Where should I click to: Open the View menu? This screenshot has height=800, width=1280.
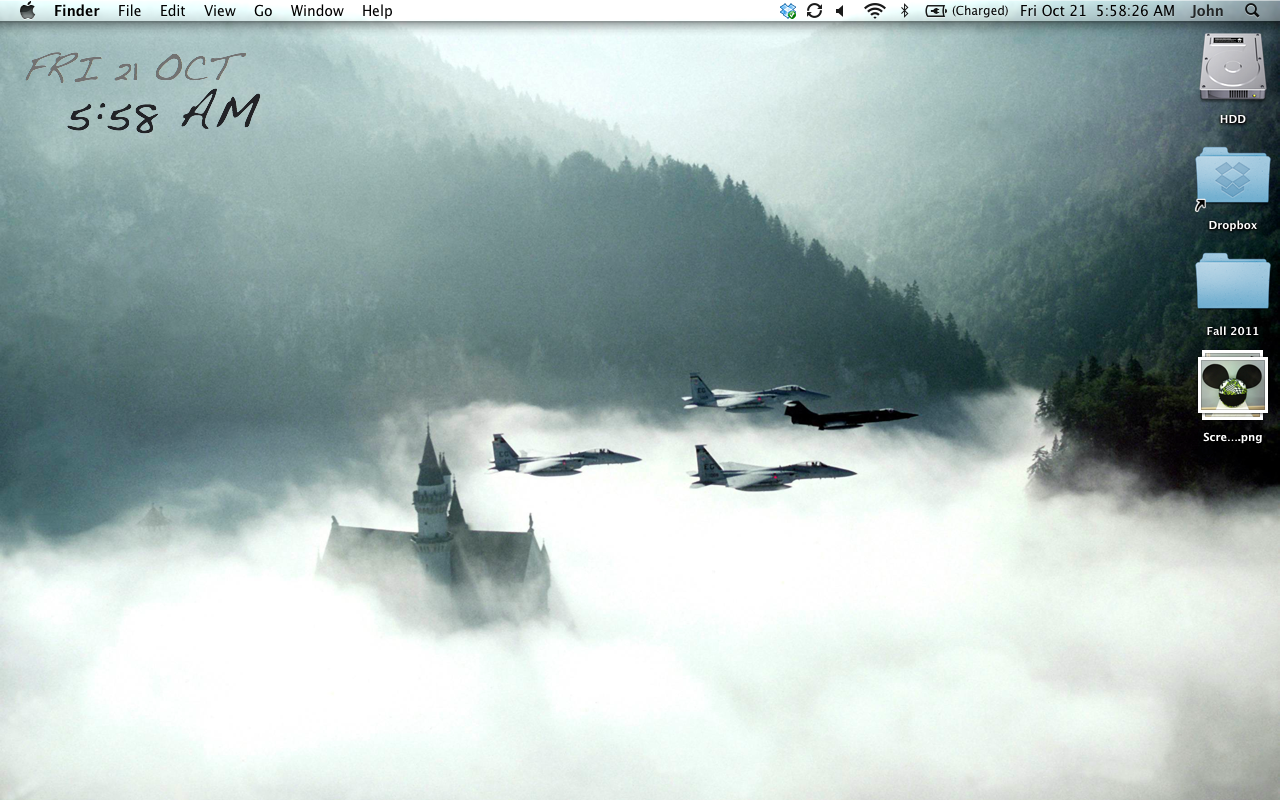coord(219,11)
